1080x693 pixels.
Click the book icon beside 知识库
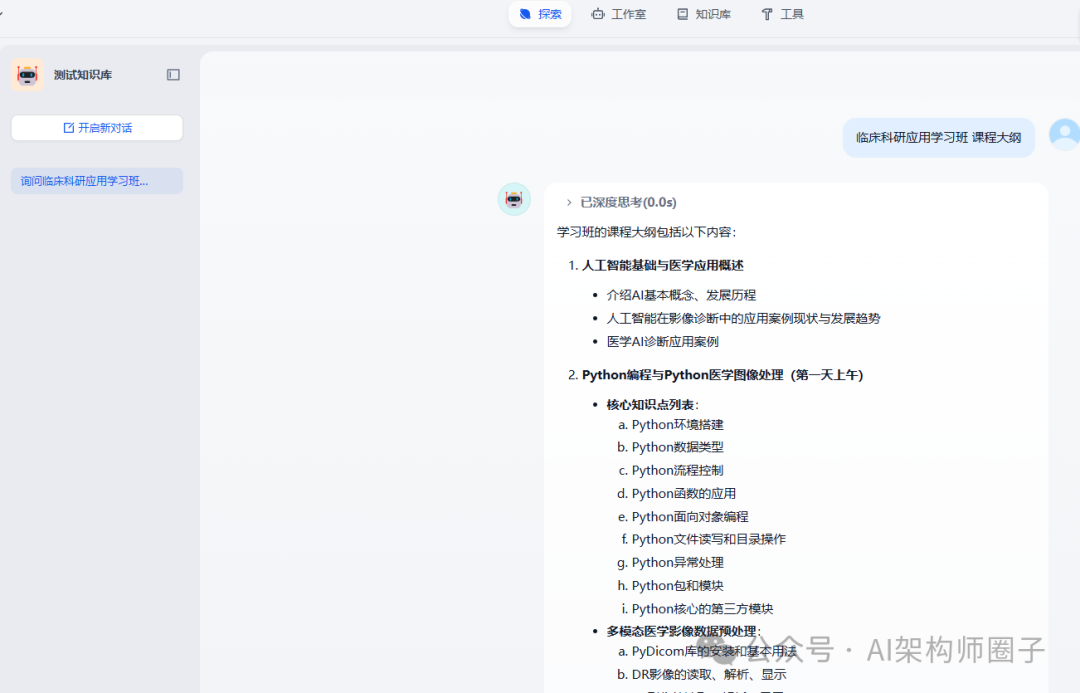[x=685, y=14]
